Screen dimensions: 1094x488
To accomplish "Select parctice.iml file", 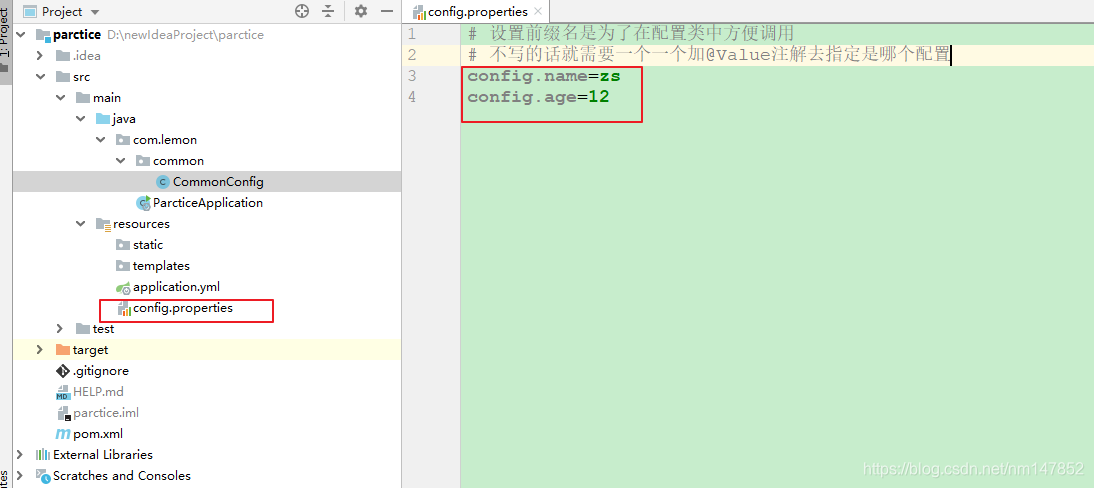I will (x=106, y=413).
